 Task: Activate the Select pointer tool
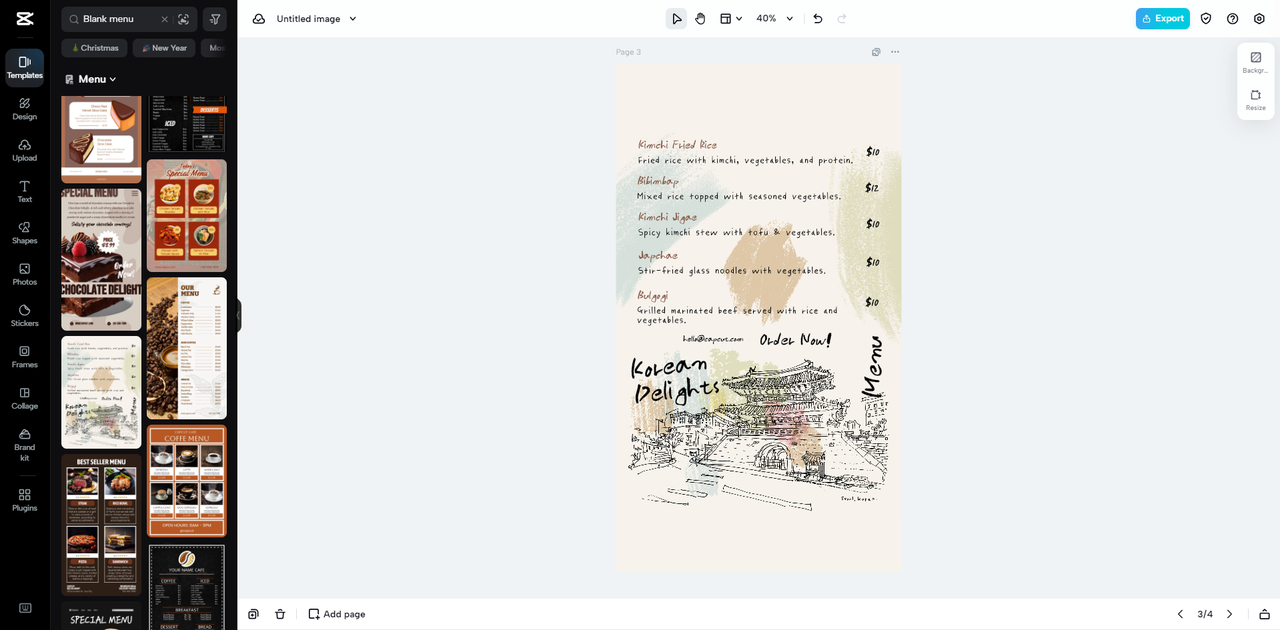(677, 19)
